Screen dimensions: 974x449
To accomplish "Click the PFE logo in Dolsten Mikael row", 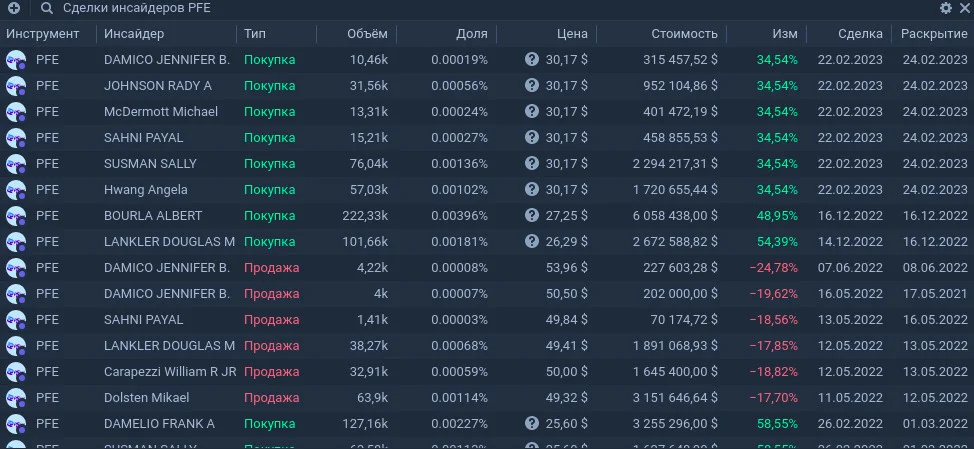I will 16,397.
